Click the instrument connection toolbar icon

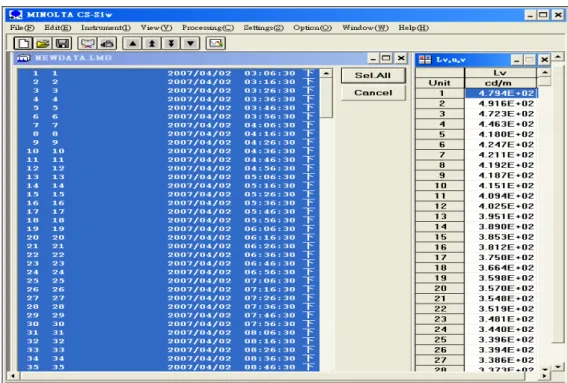pos(107,43)
